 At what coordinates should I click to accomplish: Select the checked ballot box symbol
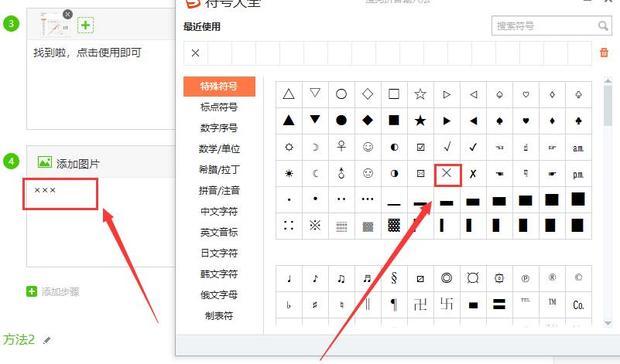(x=420, y=147)
